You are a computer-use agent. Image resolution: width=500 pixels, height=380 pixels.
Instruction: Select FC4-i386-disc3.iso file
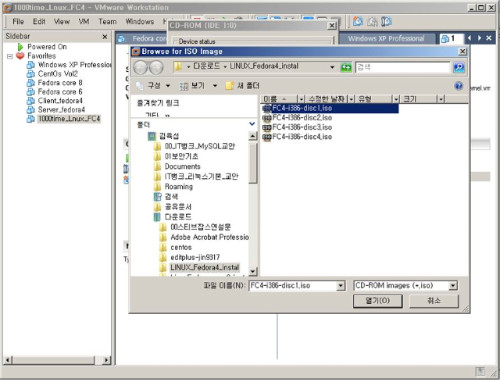click(297, 127)
